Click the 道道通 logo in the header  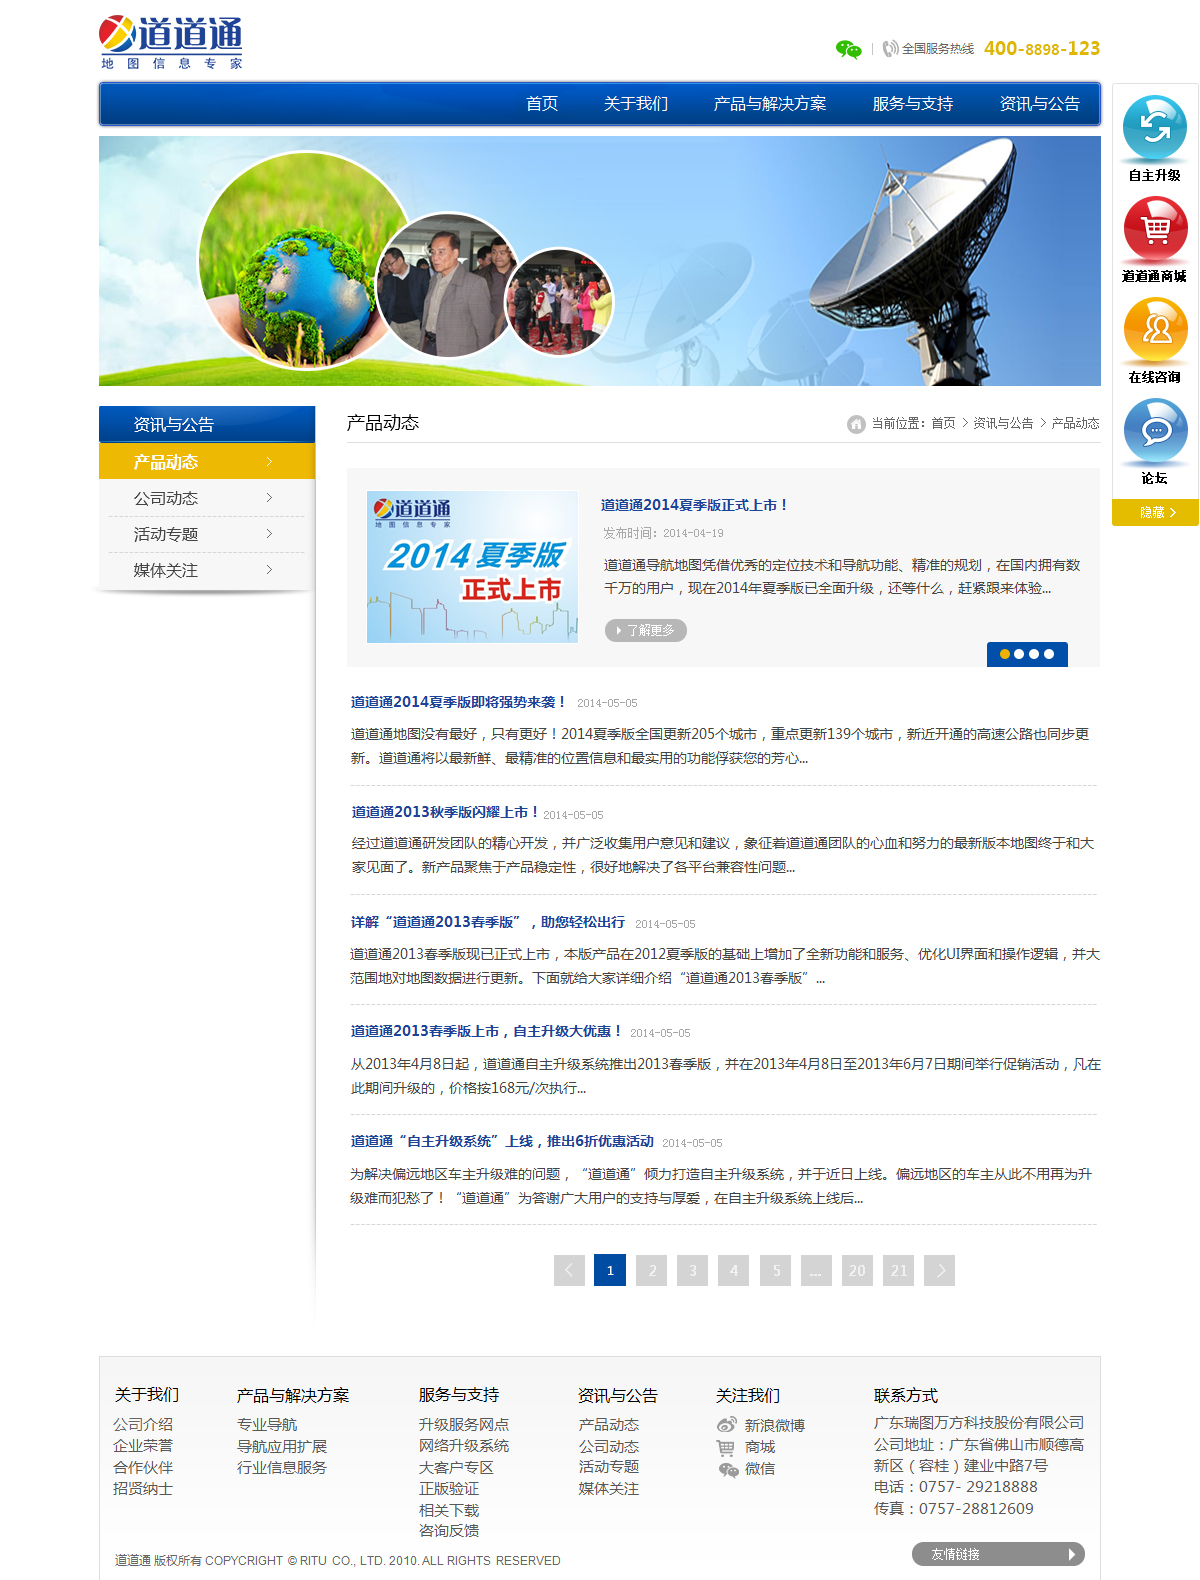click(x=171, y=42)
